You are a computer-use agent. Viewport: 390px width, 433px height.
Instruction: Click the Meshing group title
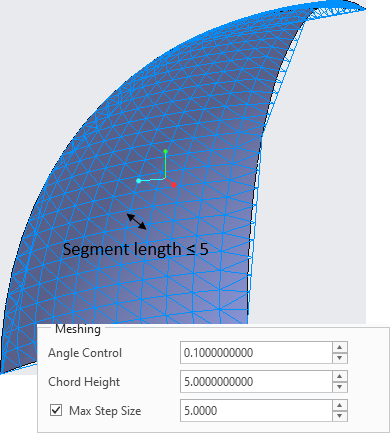pyautogui.click(x=78, y=329)
